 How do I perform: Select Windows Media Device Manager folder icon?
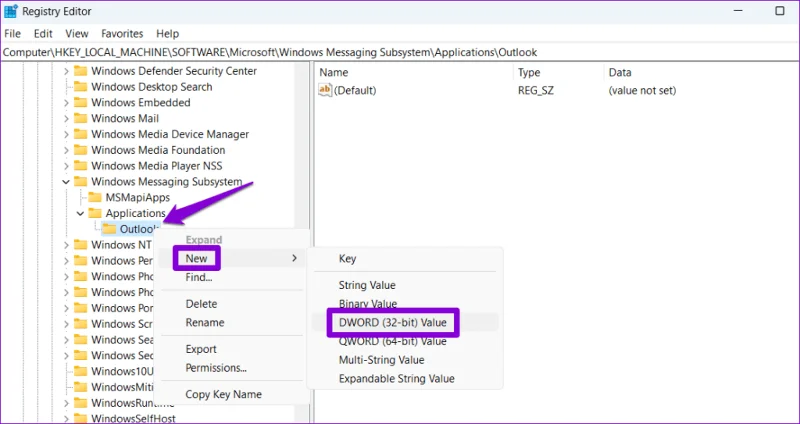click(81, 134)
